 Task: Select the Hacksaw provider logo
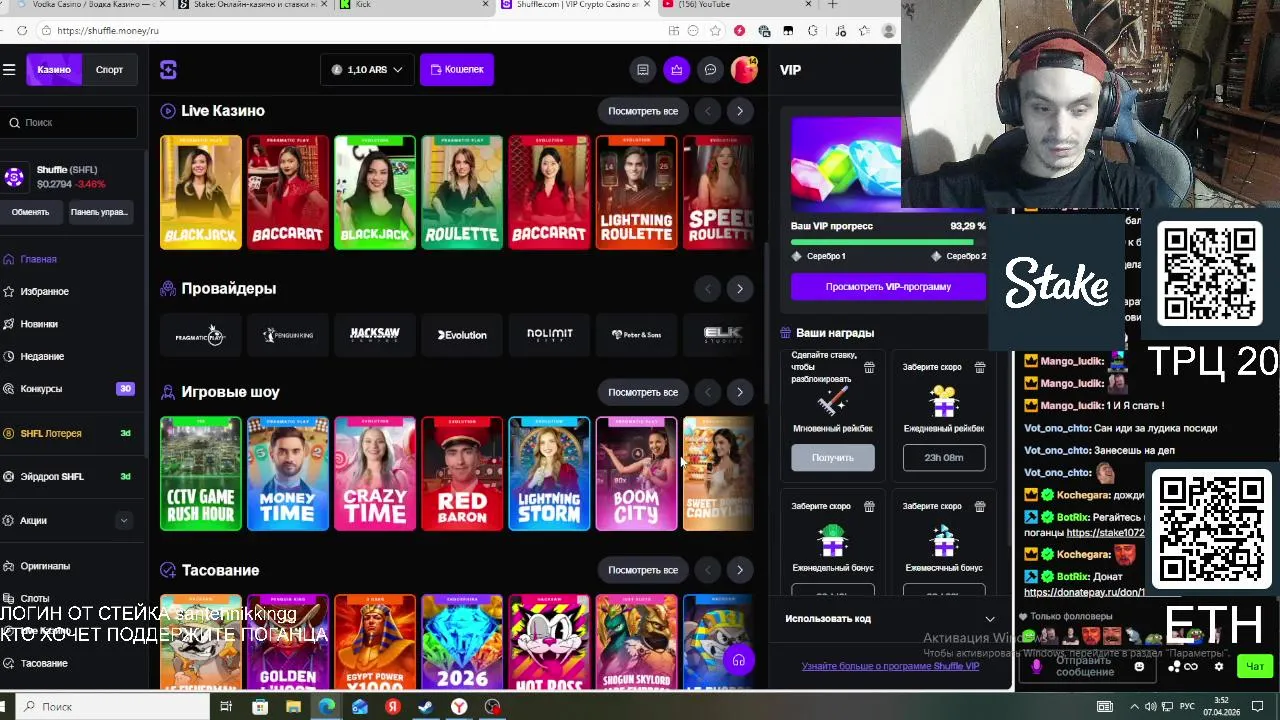[375, 335]
